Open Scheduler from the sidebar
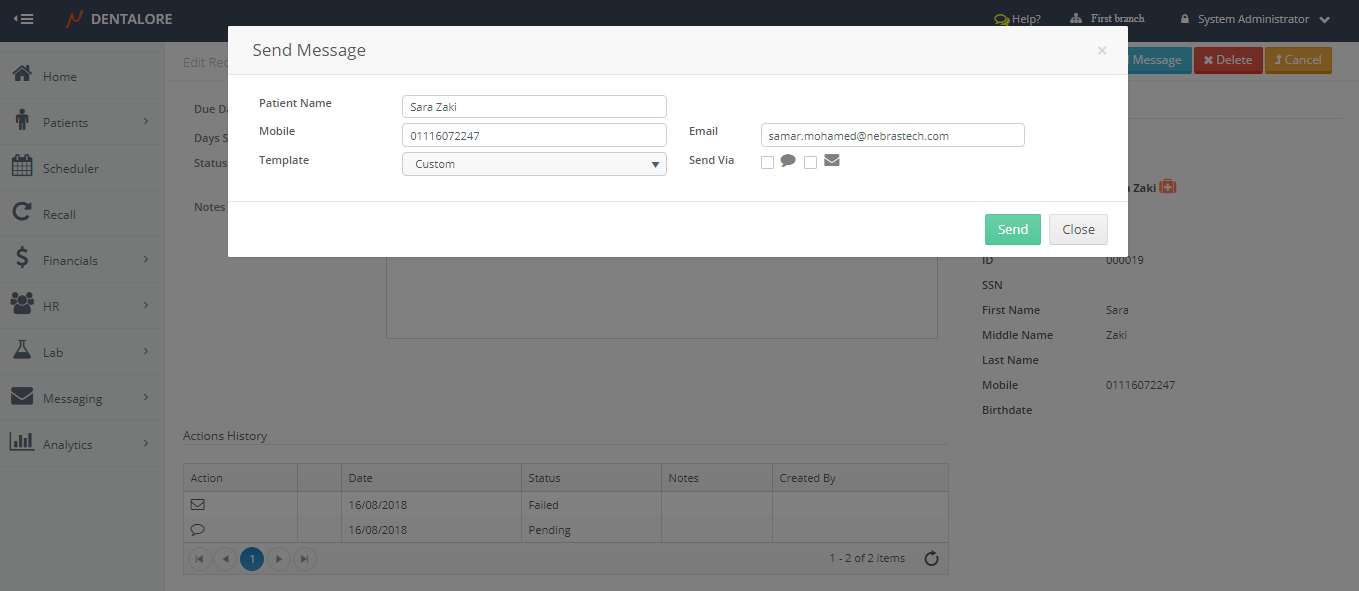The width and height of the screenshot is (1359, 591). point(70,168)
